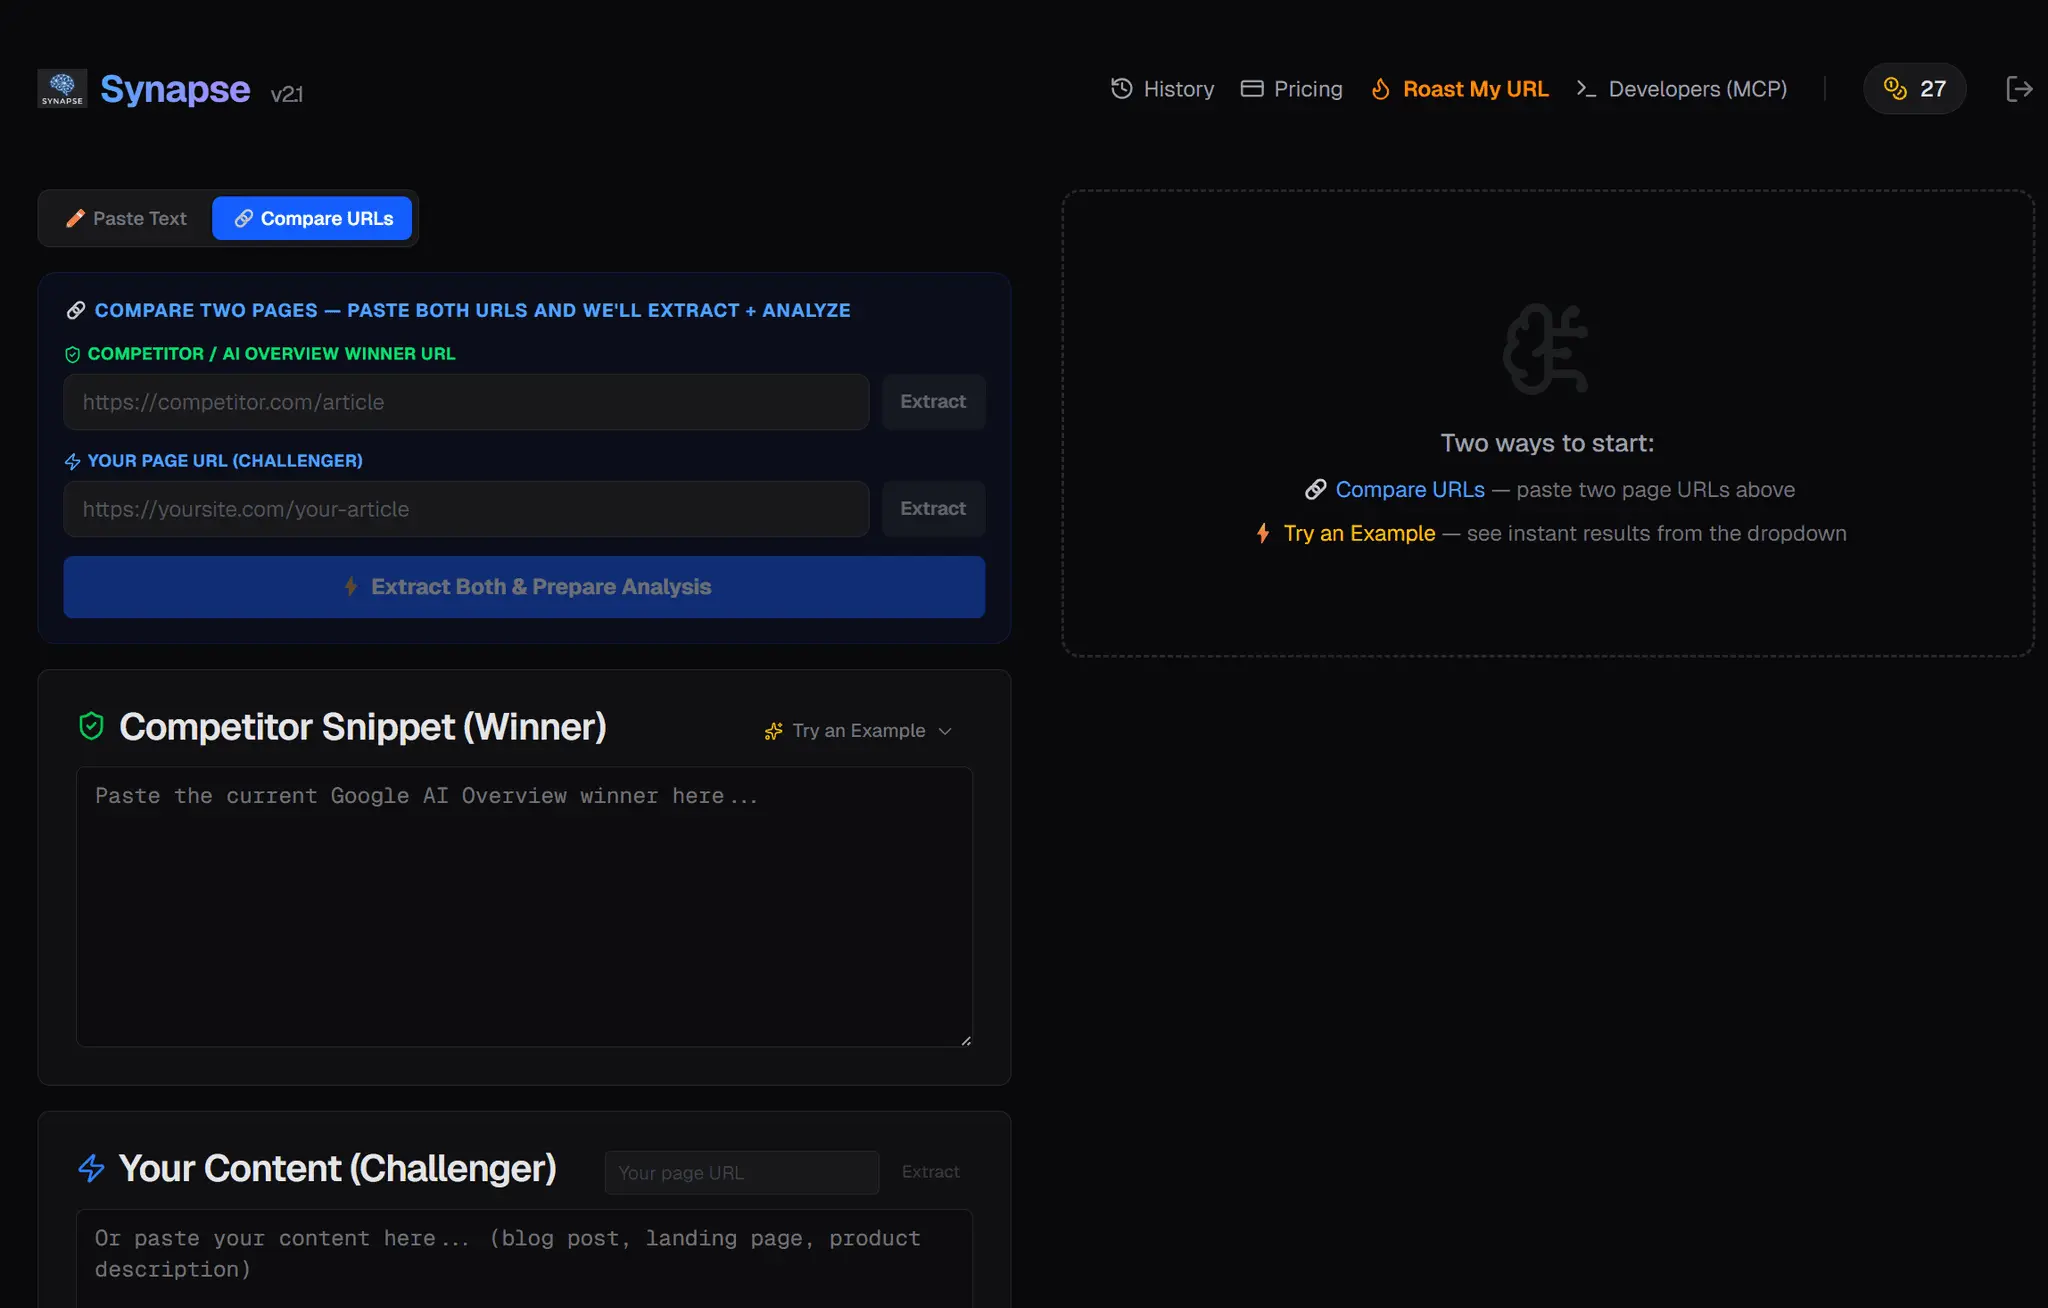Click the logout icon

(2019, 89)
